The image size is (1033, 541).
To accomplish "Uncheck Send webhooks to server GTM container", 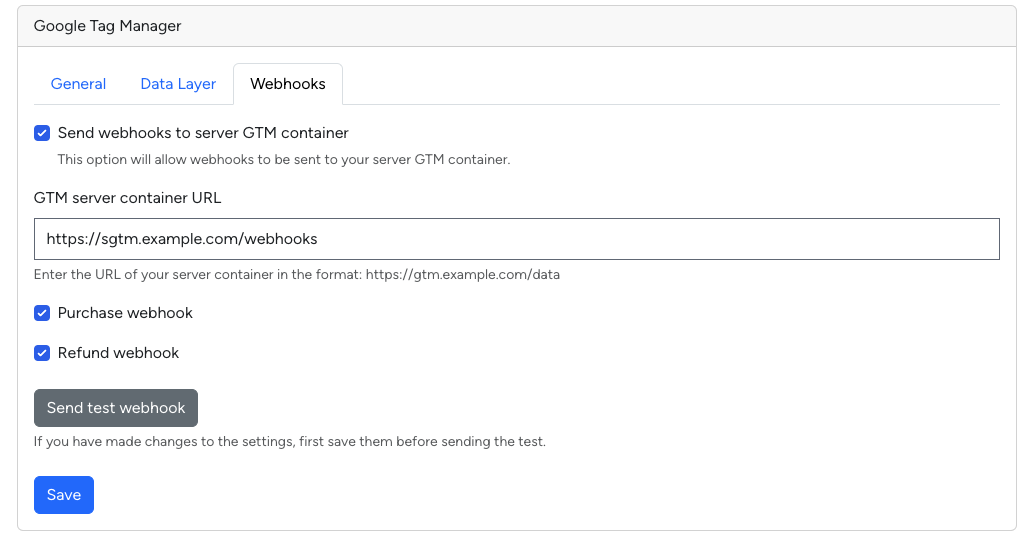I will [42, 133].
